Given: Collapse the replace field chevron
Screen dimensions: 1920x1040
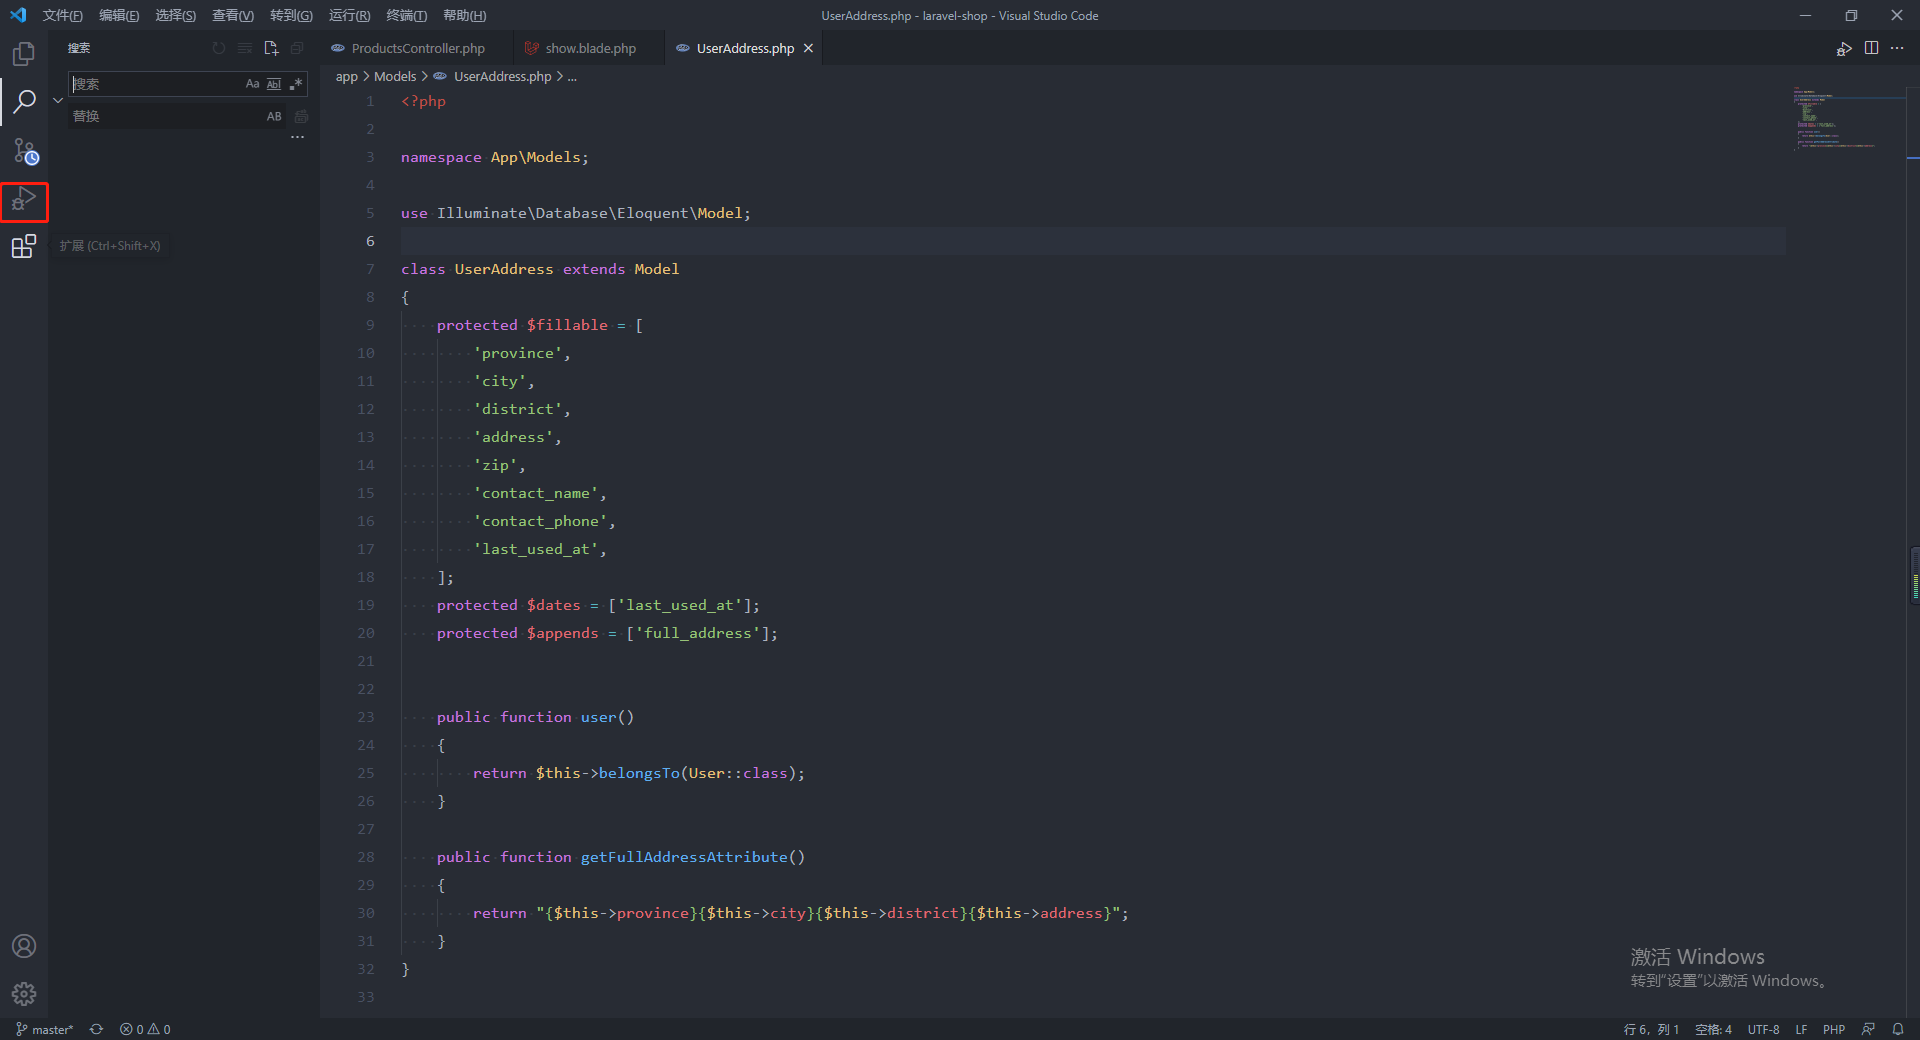Looking at the screenshot, I should click(58, 100).
